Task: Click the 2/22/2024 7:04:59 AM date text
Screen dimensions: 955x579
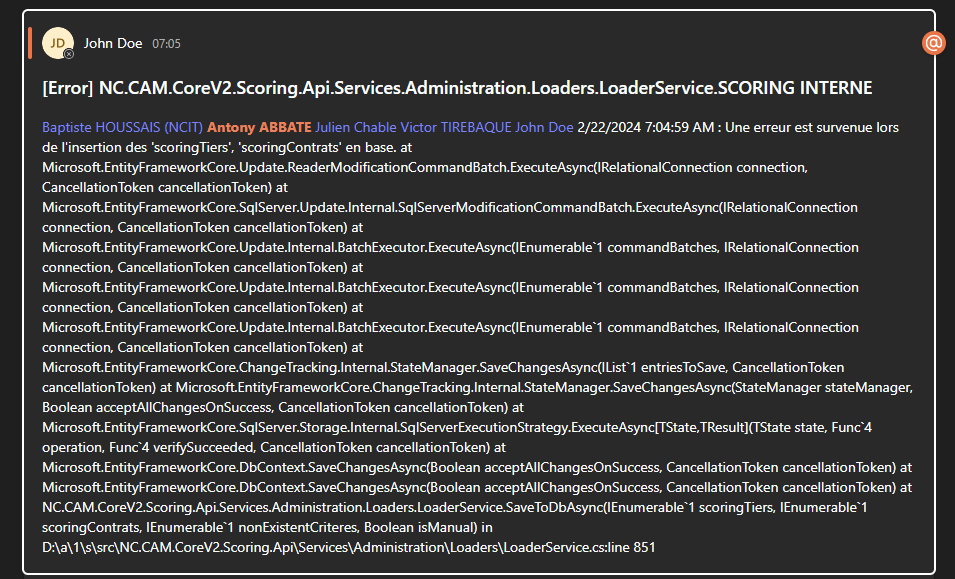Action: click(x=646, y=127)
